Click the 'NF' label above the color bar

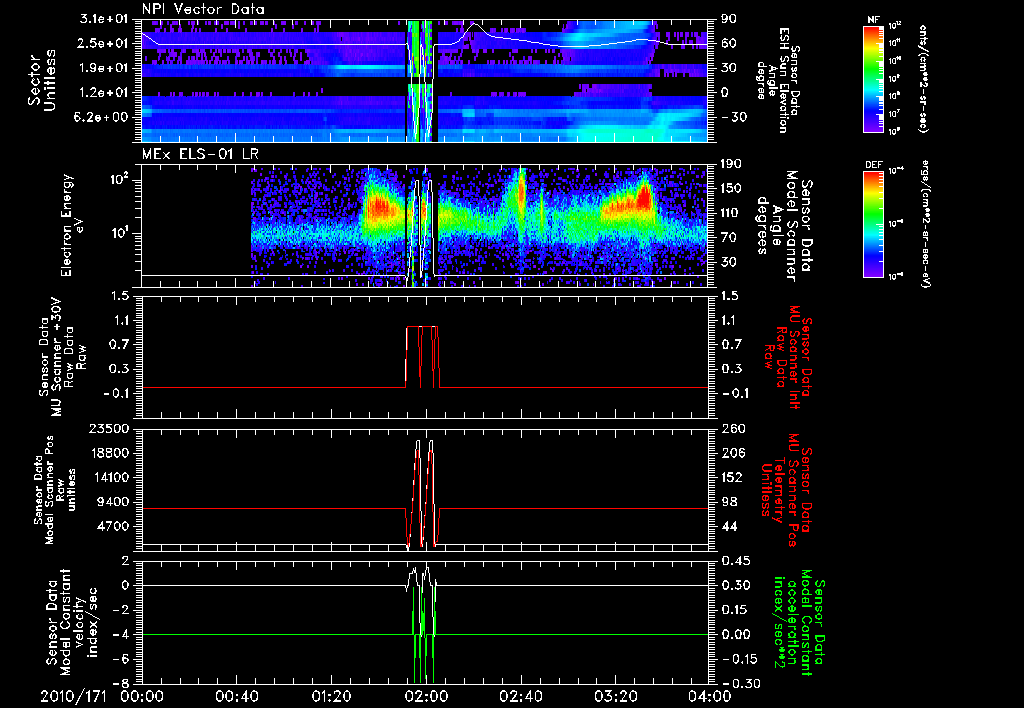[x=873, y=20]
